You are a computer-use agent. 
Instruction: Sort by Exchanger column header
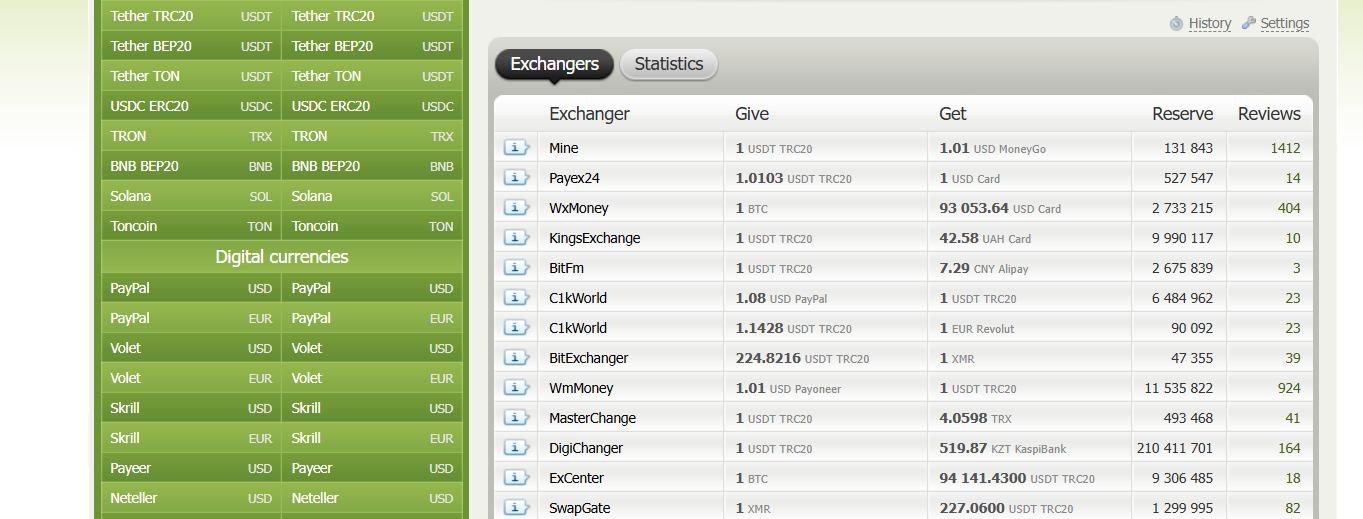(589, 114)
